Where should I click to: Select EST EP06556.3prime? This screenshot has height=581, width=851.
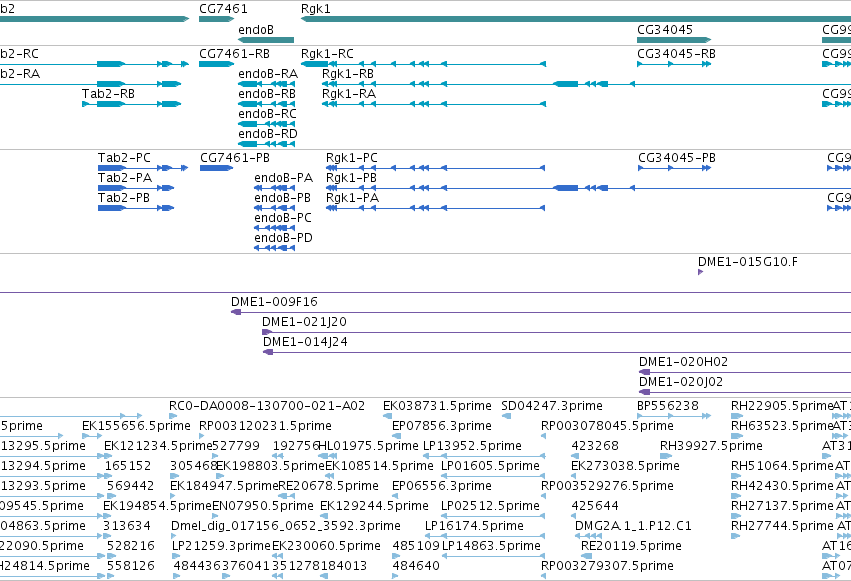[442, 487]
